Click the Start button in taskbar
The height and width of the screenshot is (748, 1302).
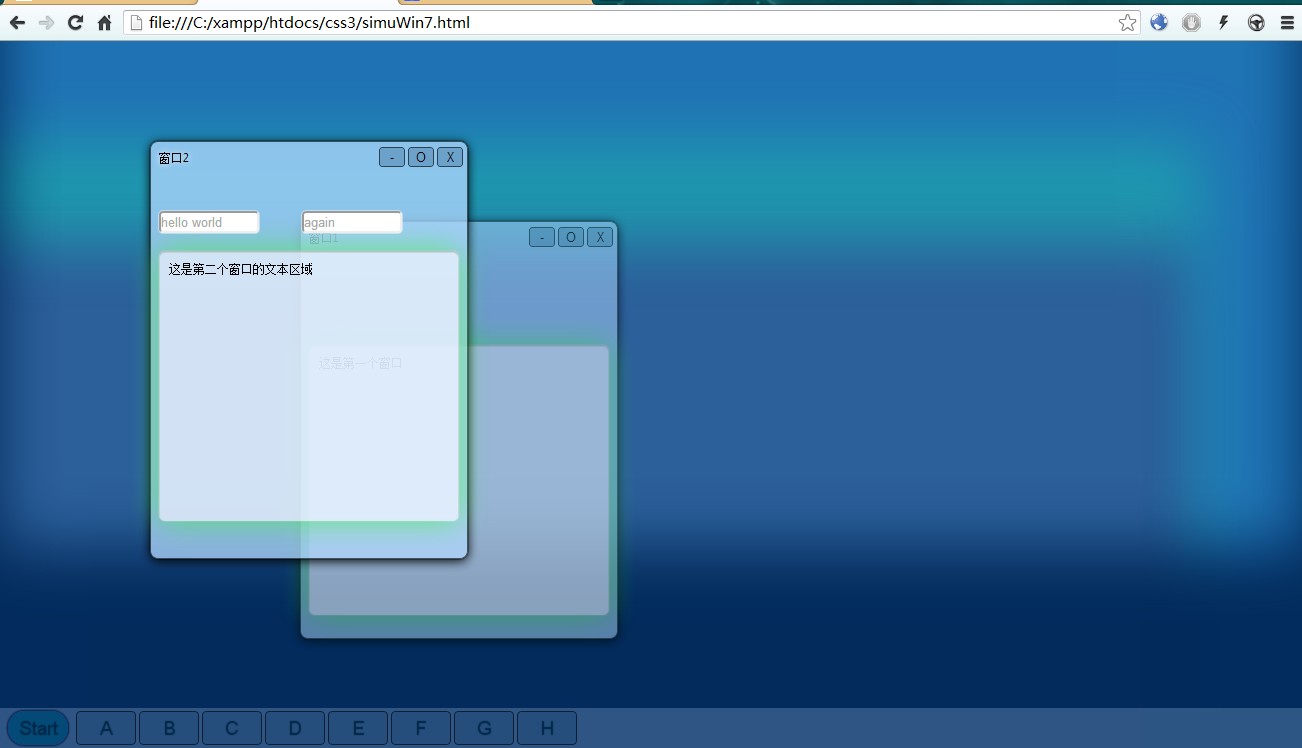coord(38,728)
